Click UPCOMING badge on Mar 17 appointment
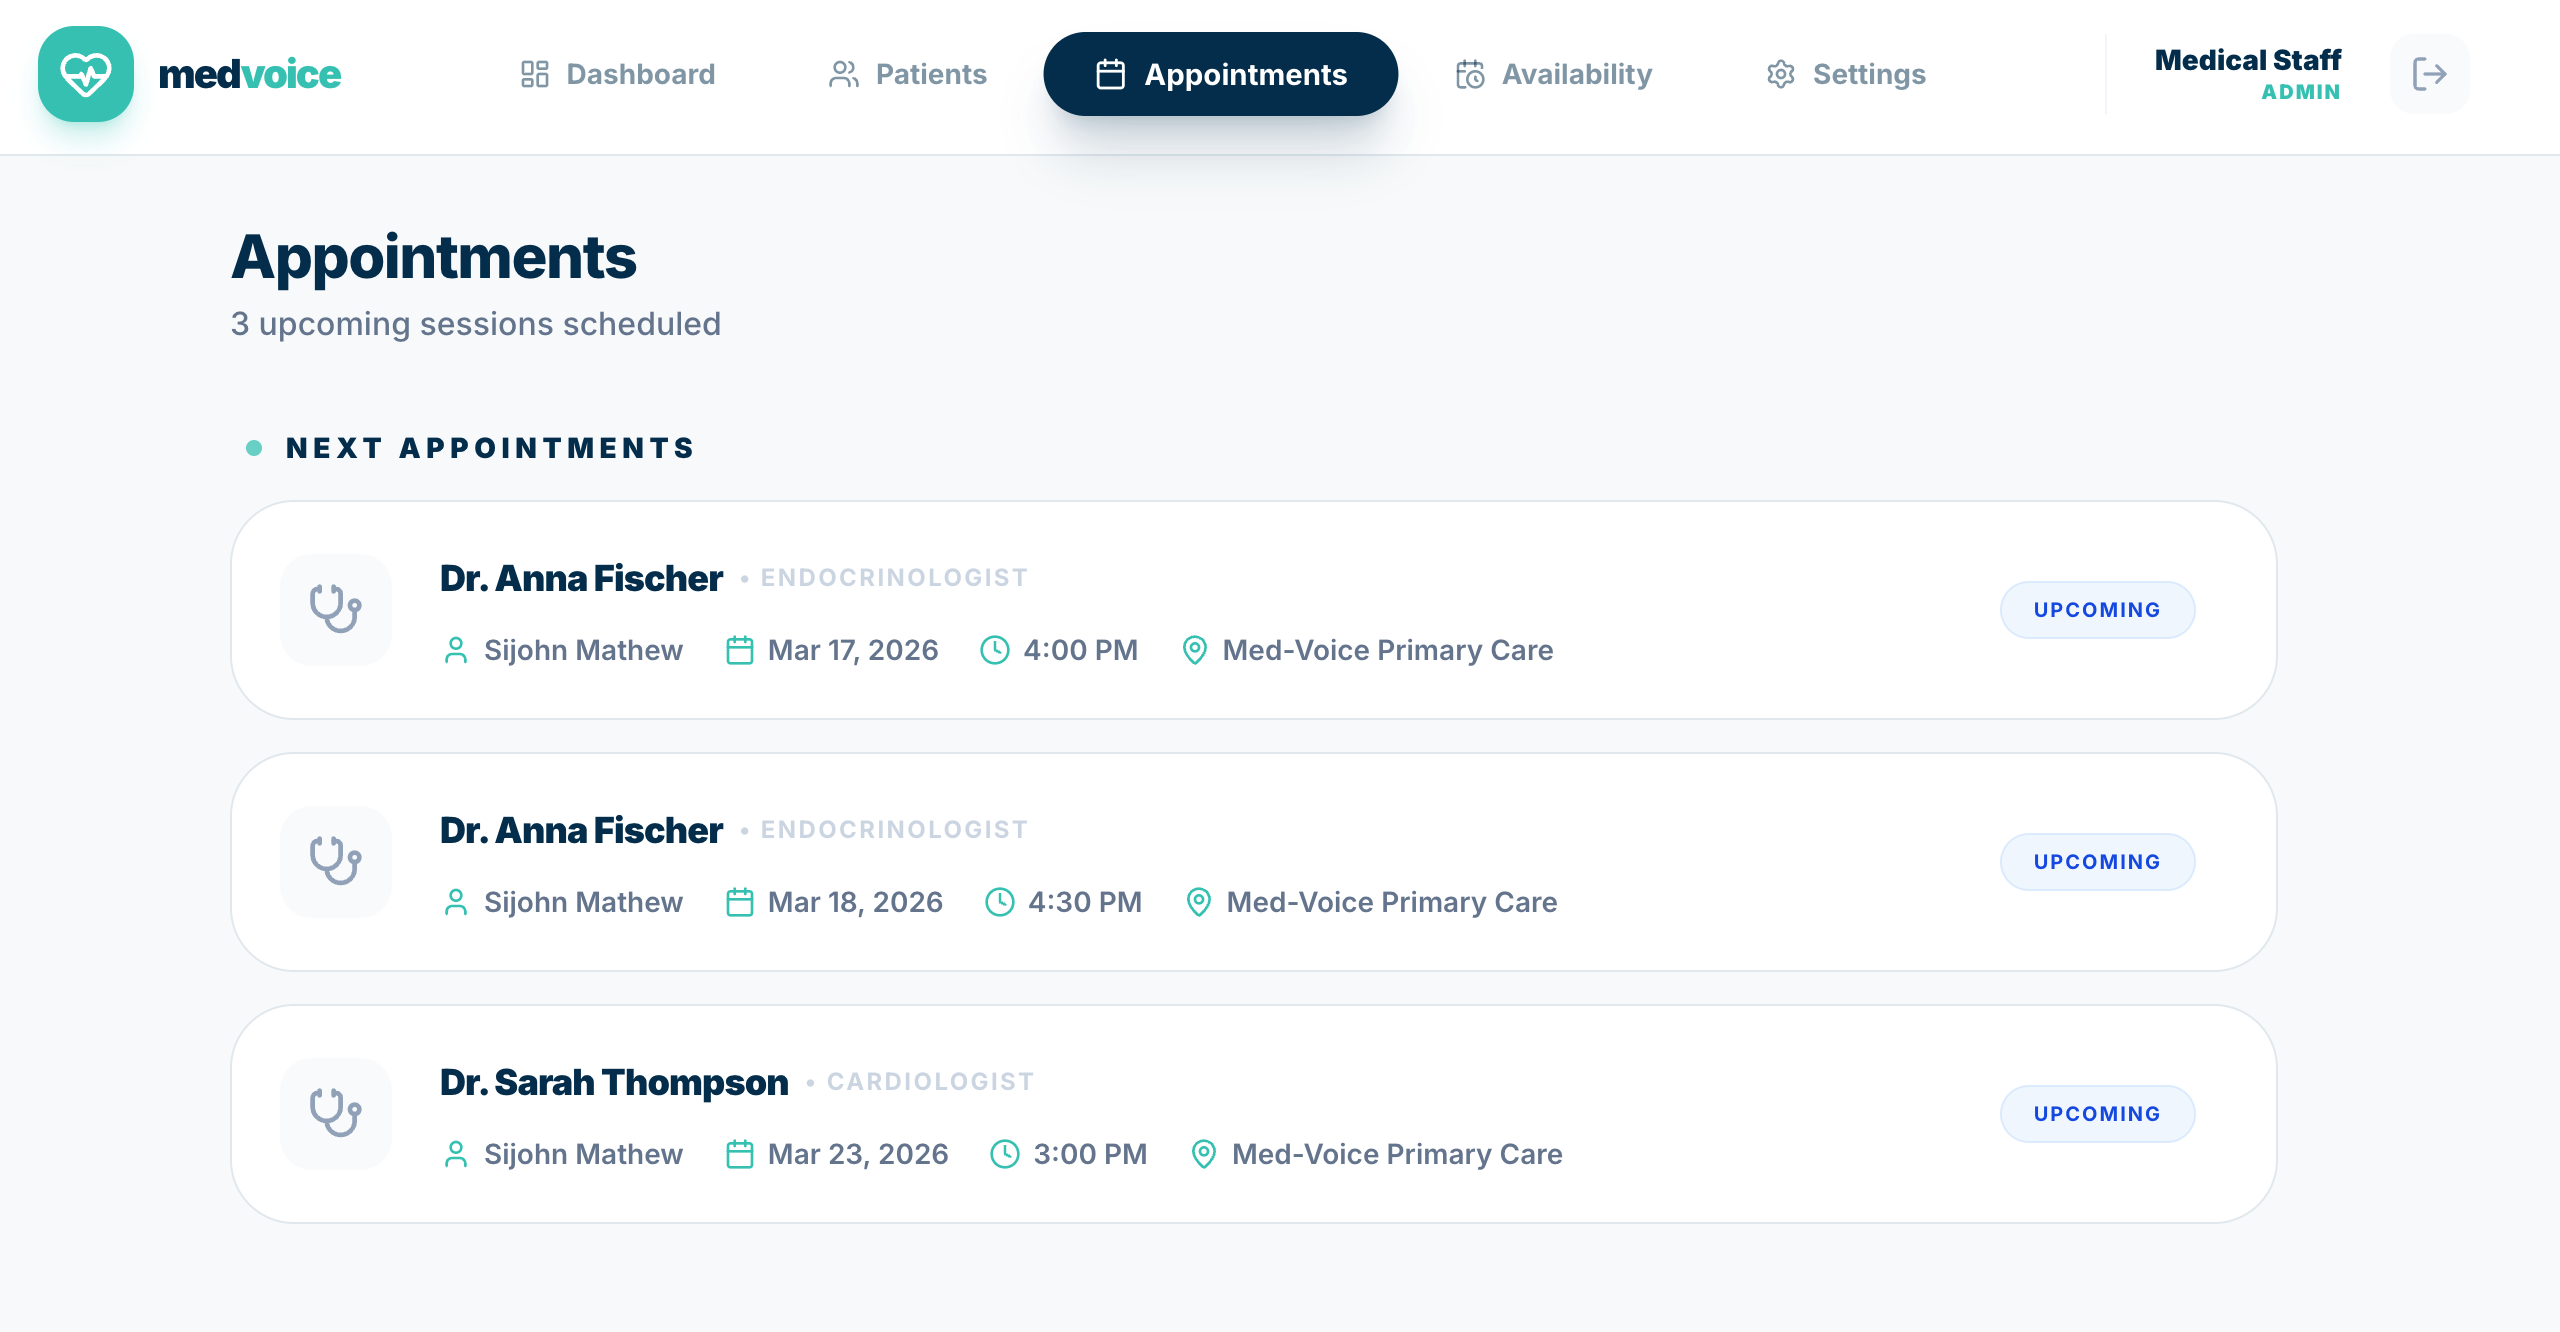This screenshot has height=1332, width=2560. pyautogui.click(x=2097, y=610)
